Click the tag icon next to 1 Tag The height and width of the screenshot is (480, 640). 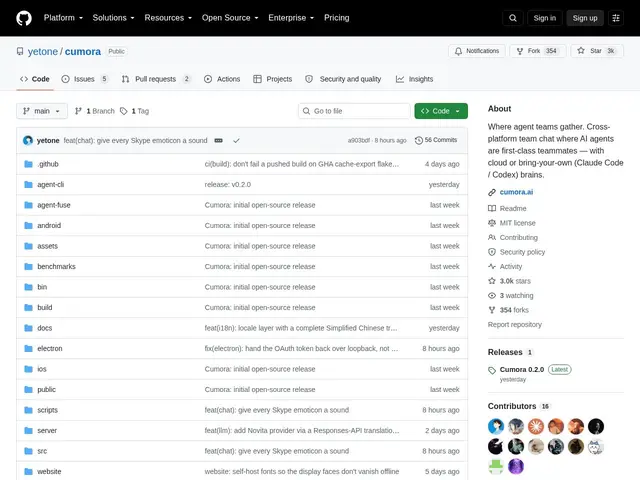pos(124,111)
